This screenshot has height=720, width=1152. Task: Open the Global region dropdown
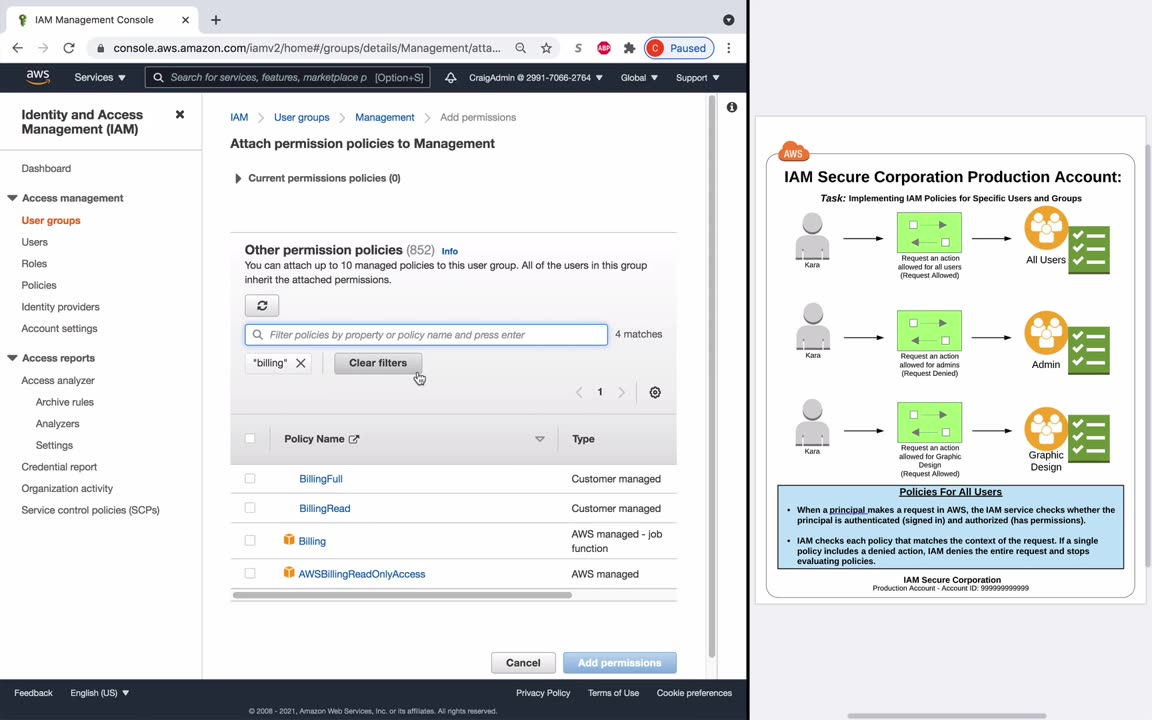pos(639,77)
